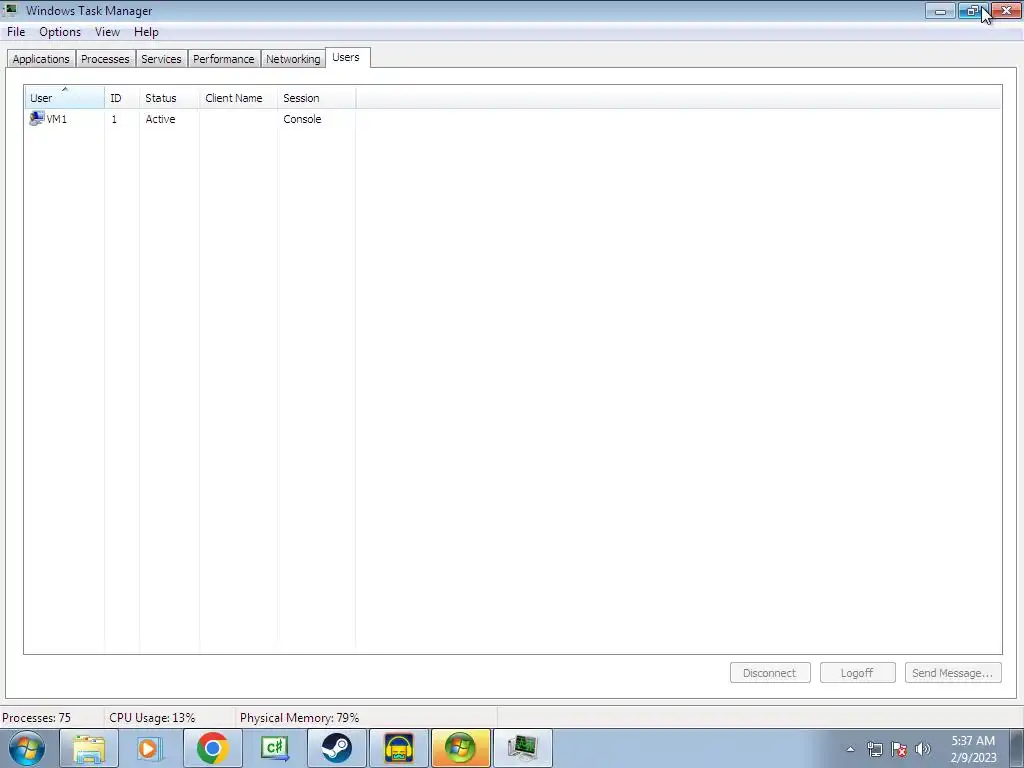Sort by the User column header

[64, 98]
